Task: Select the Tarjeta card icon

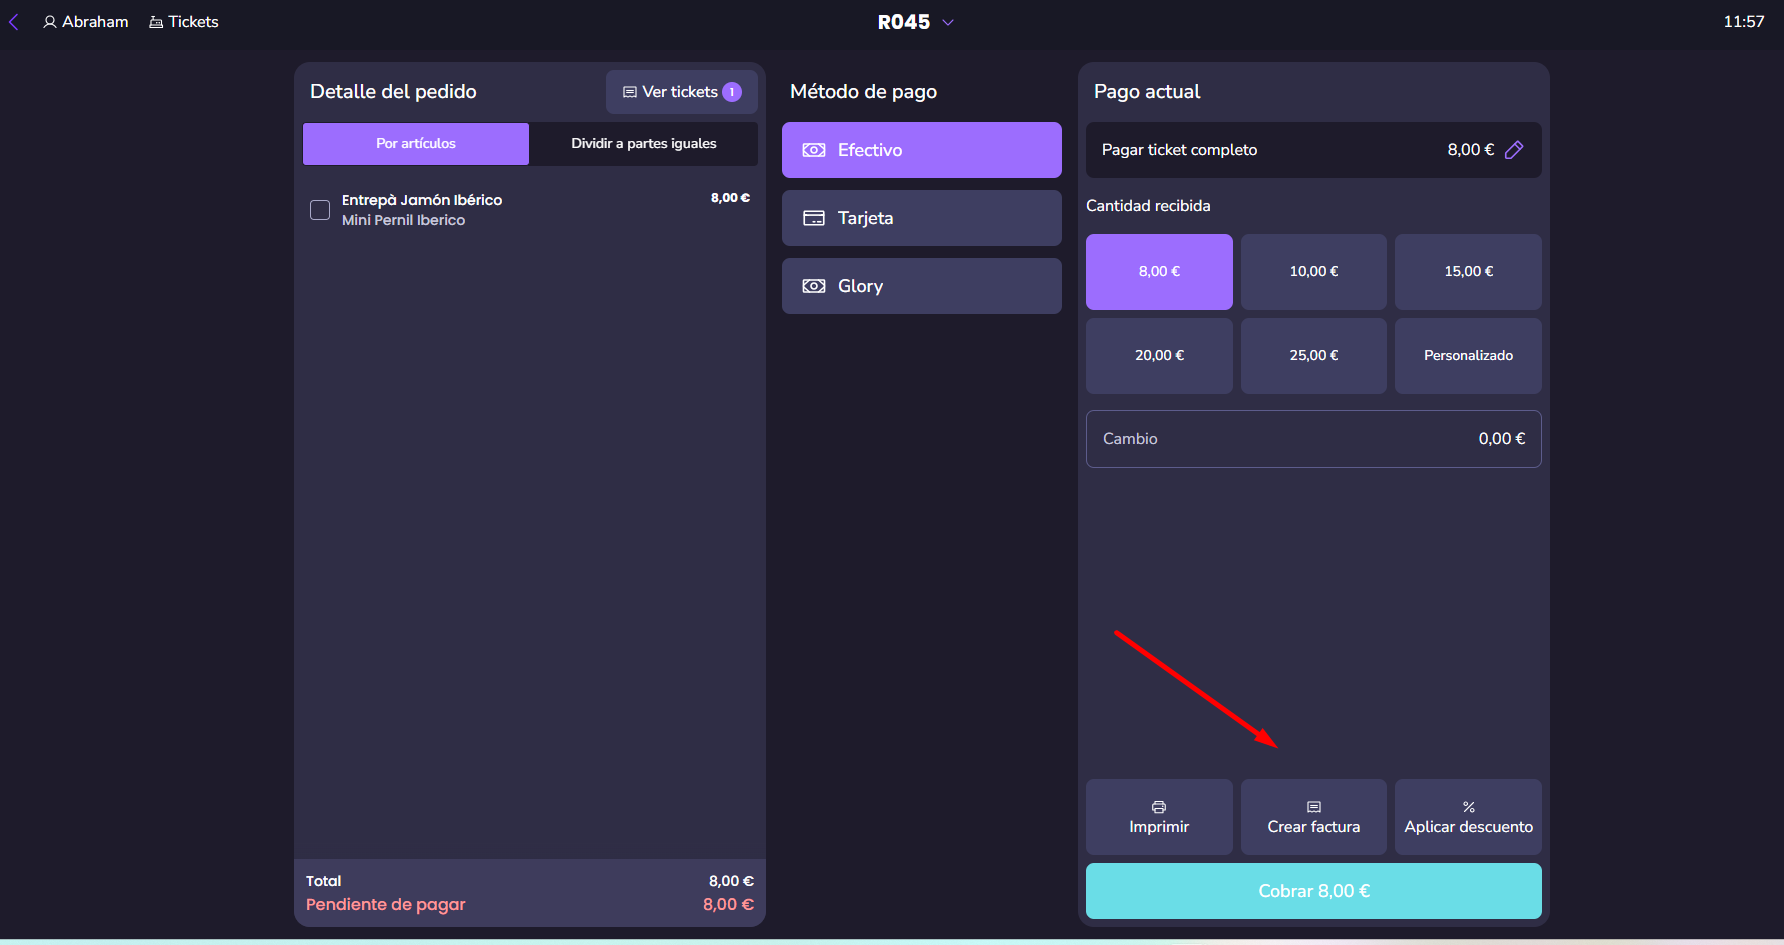Action: click(814, 218)
